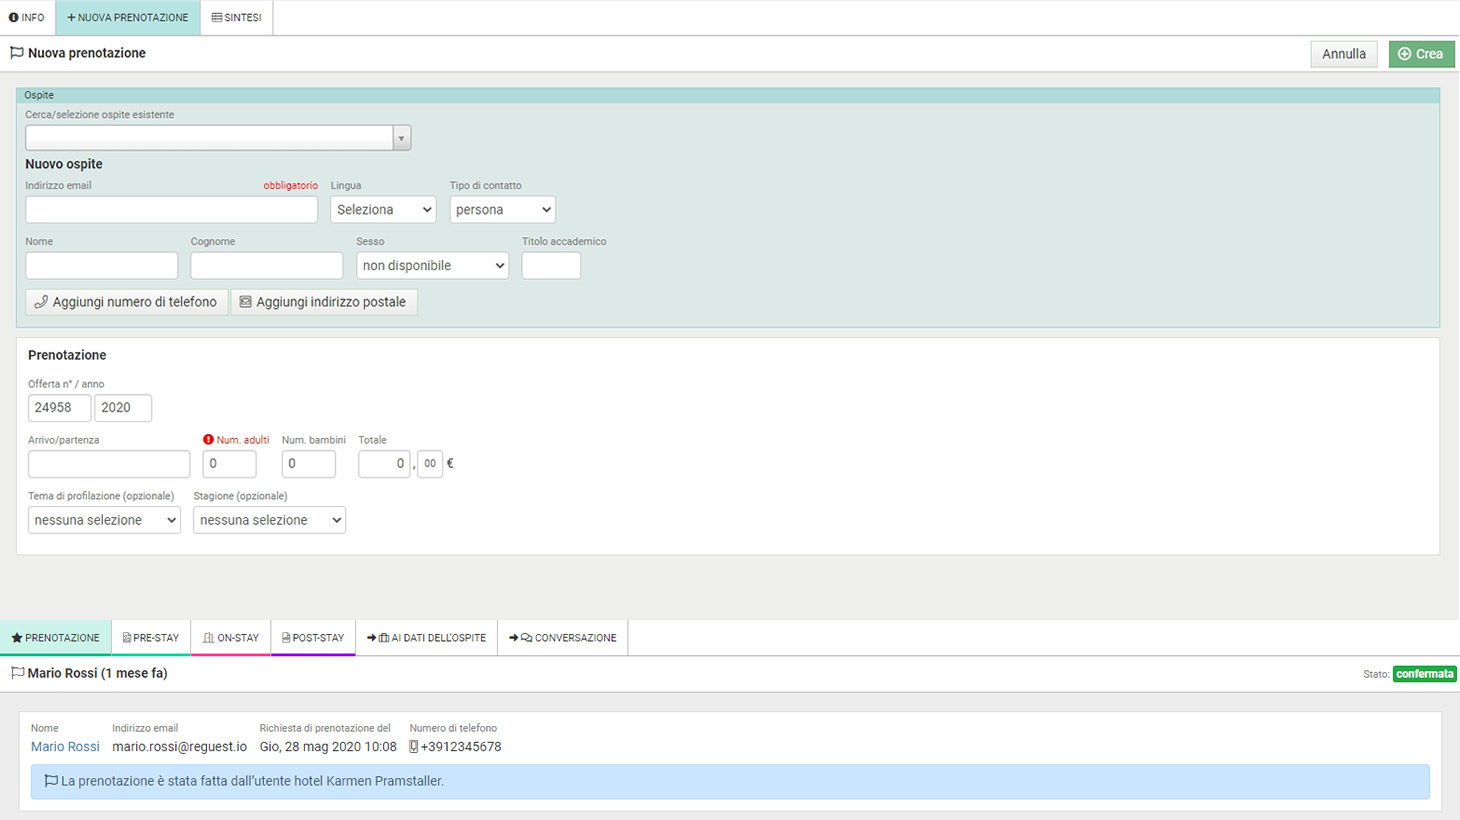Screen dimensions: 1460x820
Task: Select the POST-STAY tab
Action: (x=313, y=638)
